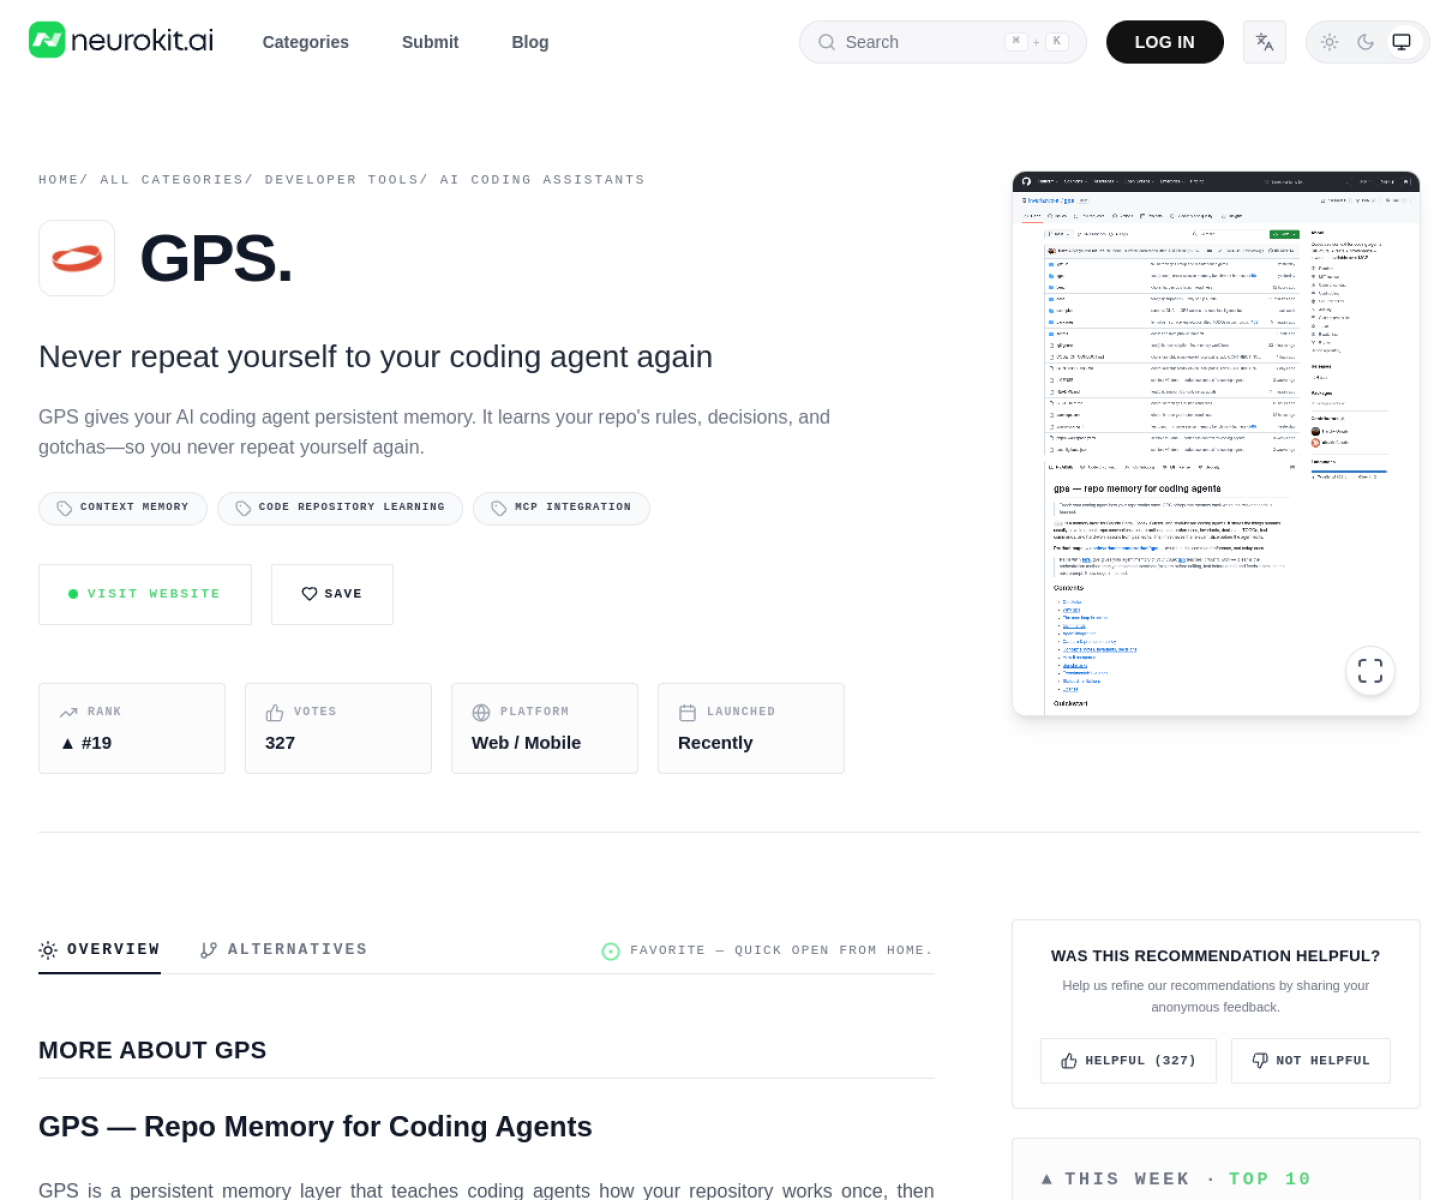This screenshot has height=1200, width=1440.
Task: Switch to dark theme moon icon
Action: point(1365,42)
